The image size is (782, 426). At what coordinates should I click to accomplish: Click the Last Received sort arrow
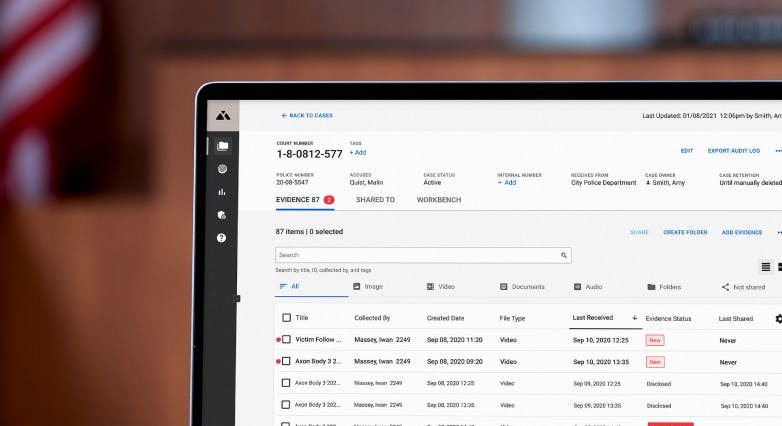coord(634,318)
